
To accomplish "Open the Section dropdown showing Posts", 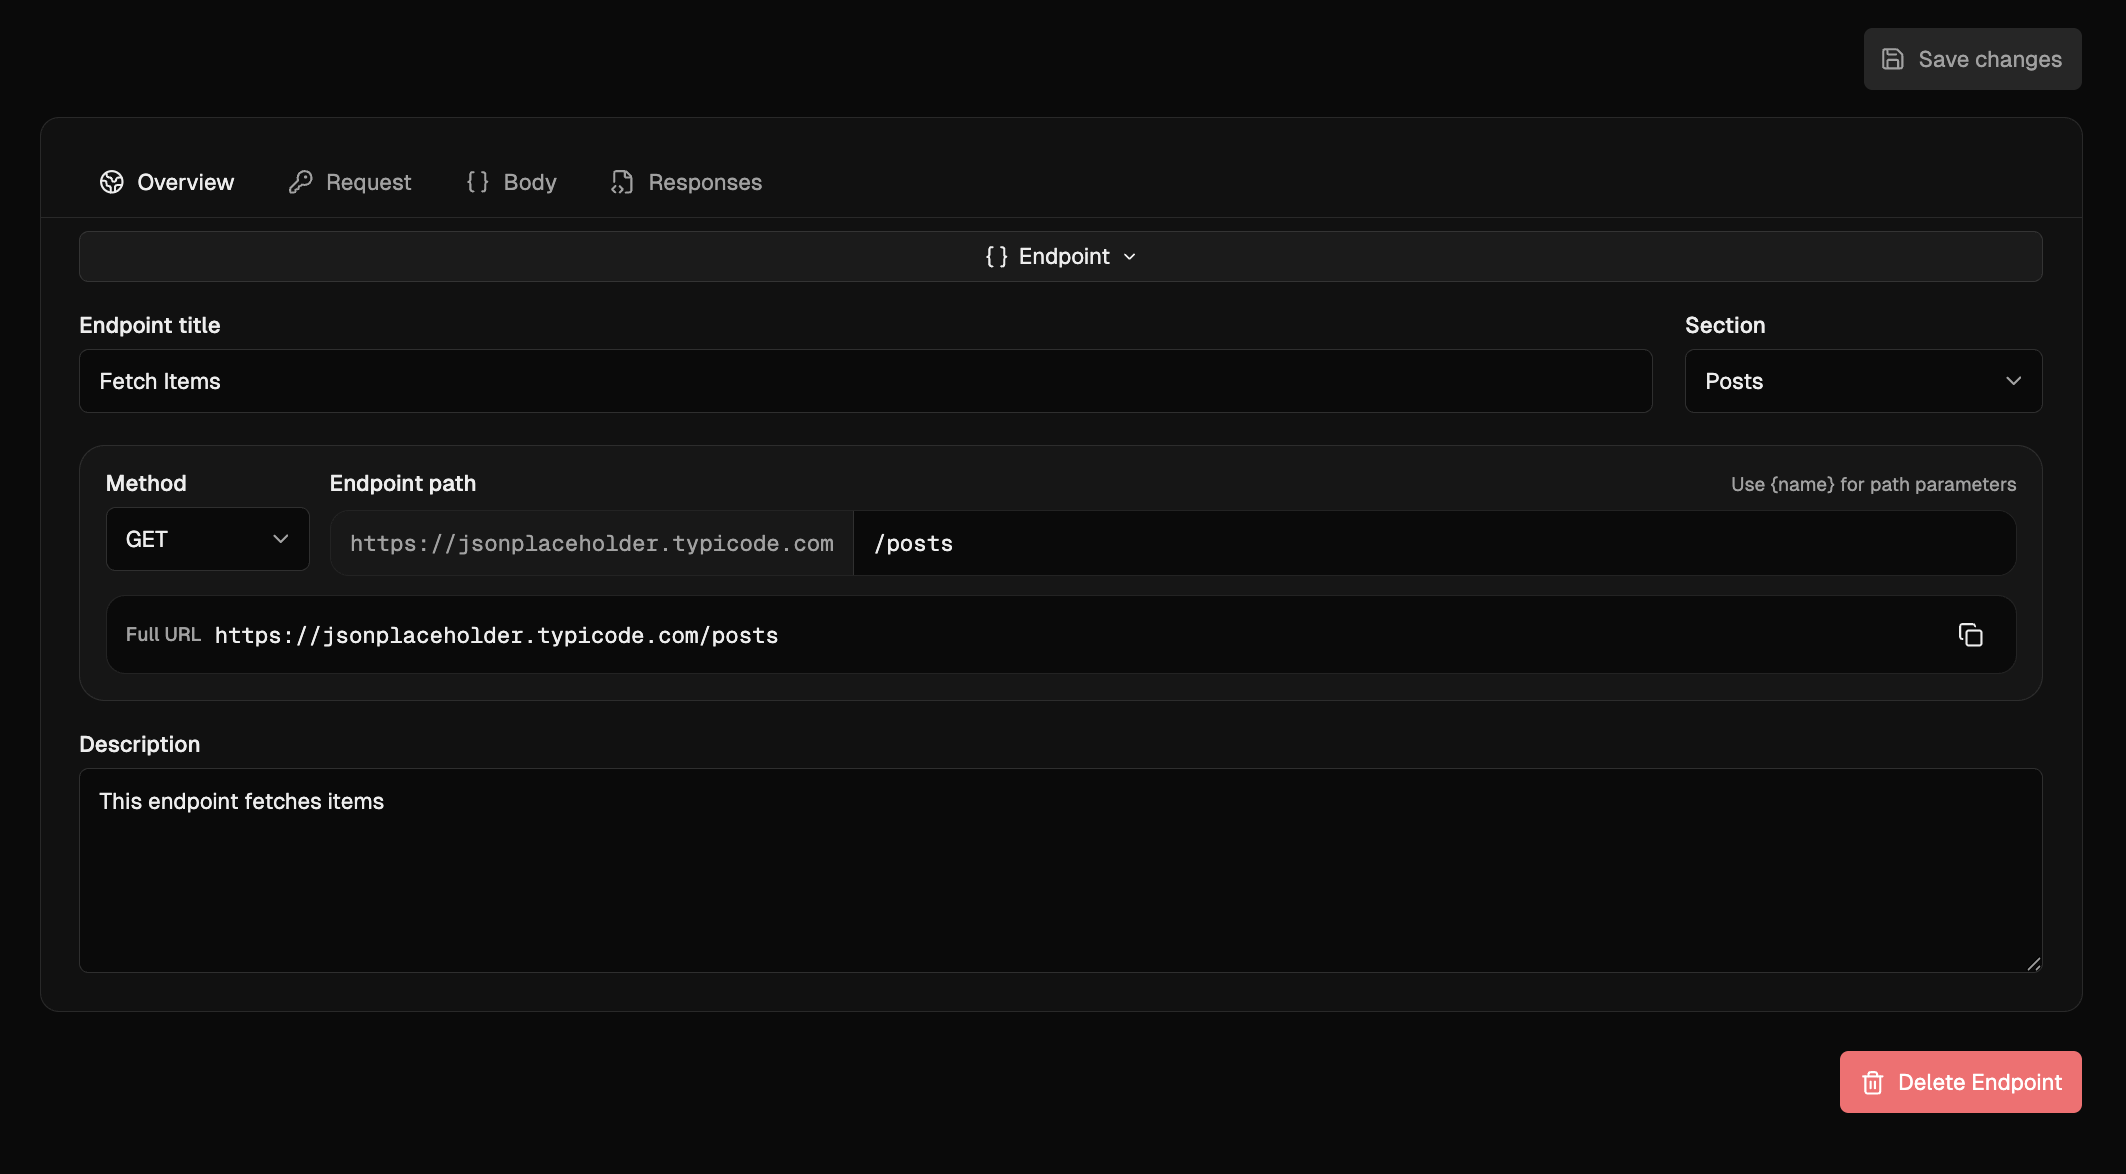I will [1863, 381].
